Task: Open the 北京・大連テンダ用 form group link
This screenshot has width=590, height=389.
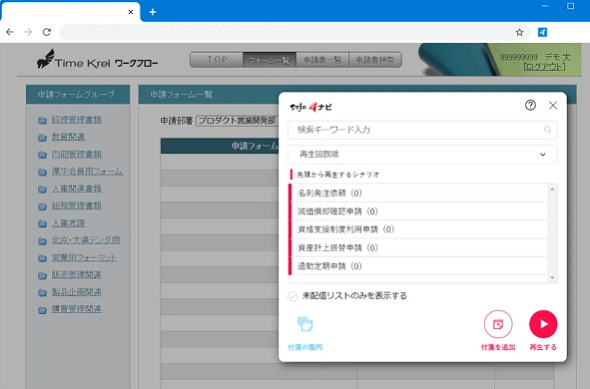Action: point(86,240)
